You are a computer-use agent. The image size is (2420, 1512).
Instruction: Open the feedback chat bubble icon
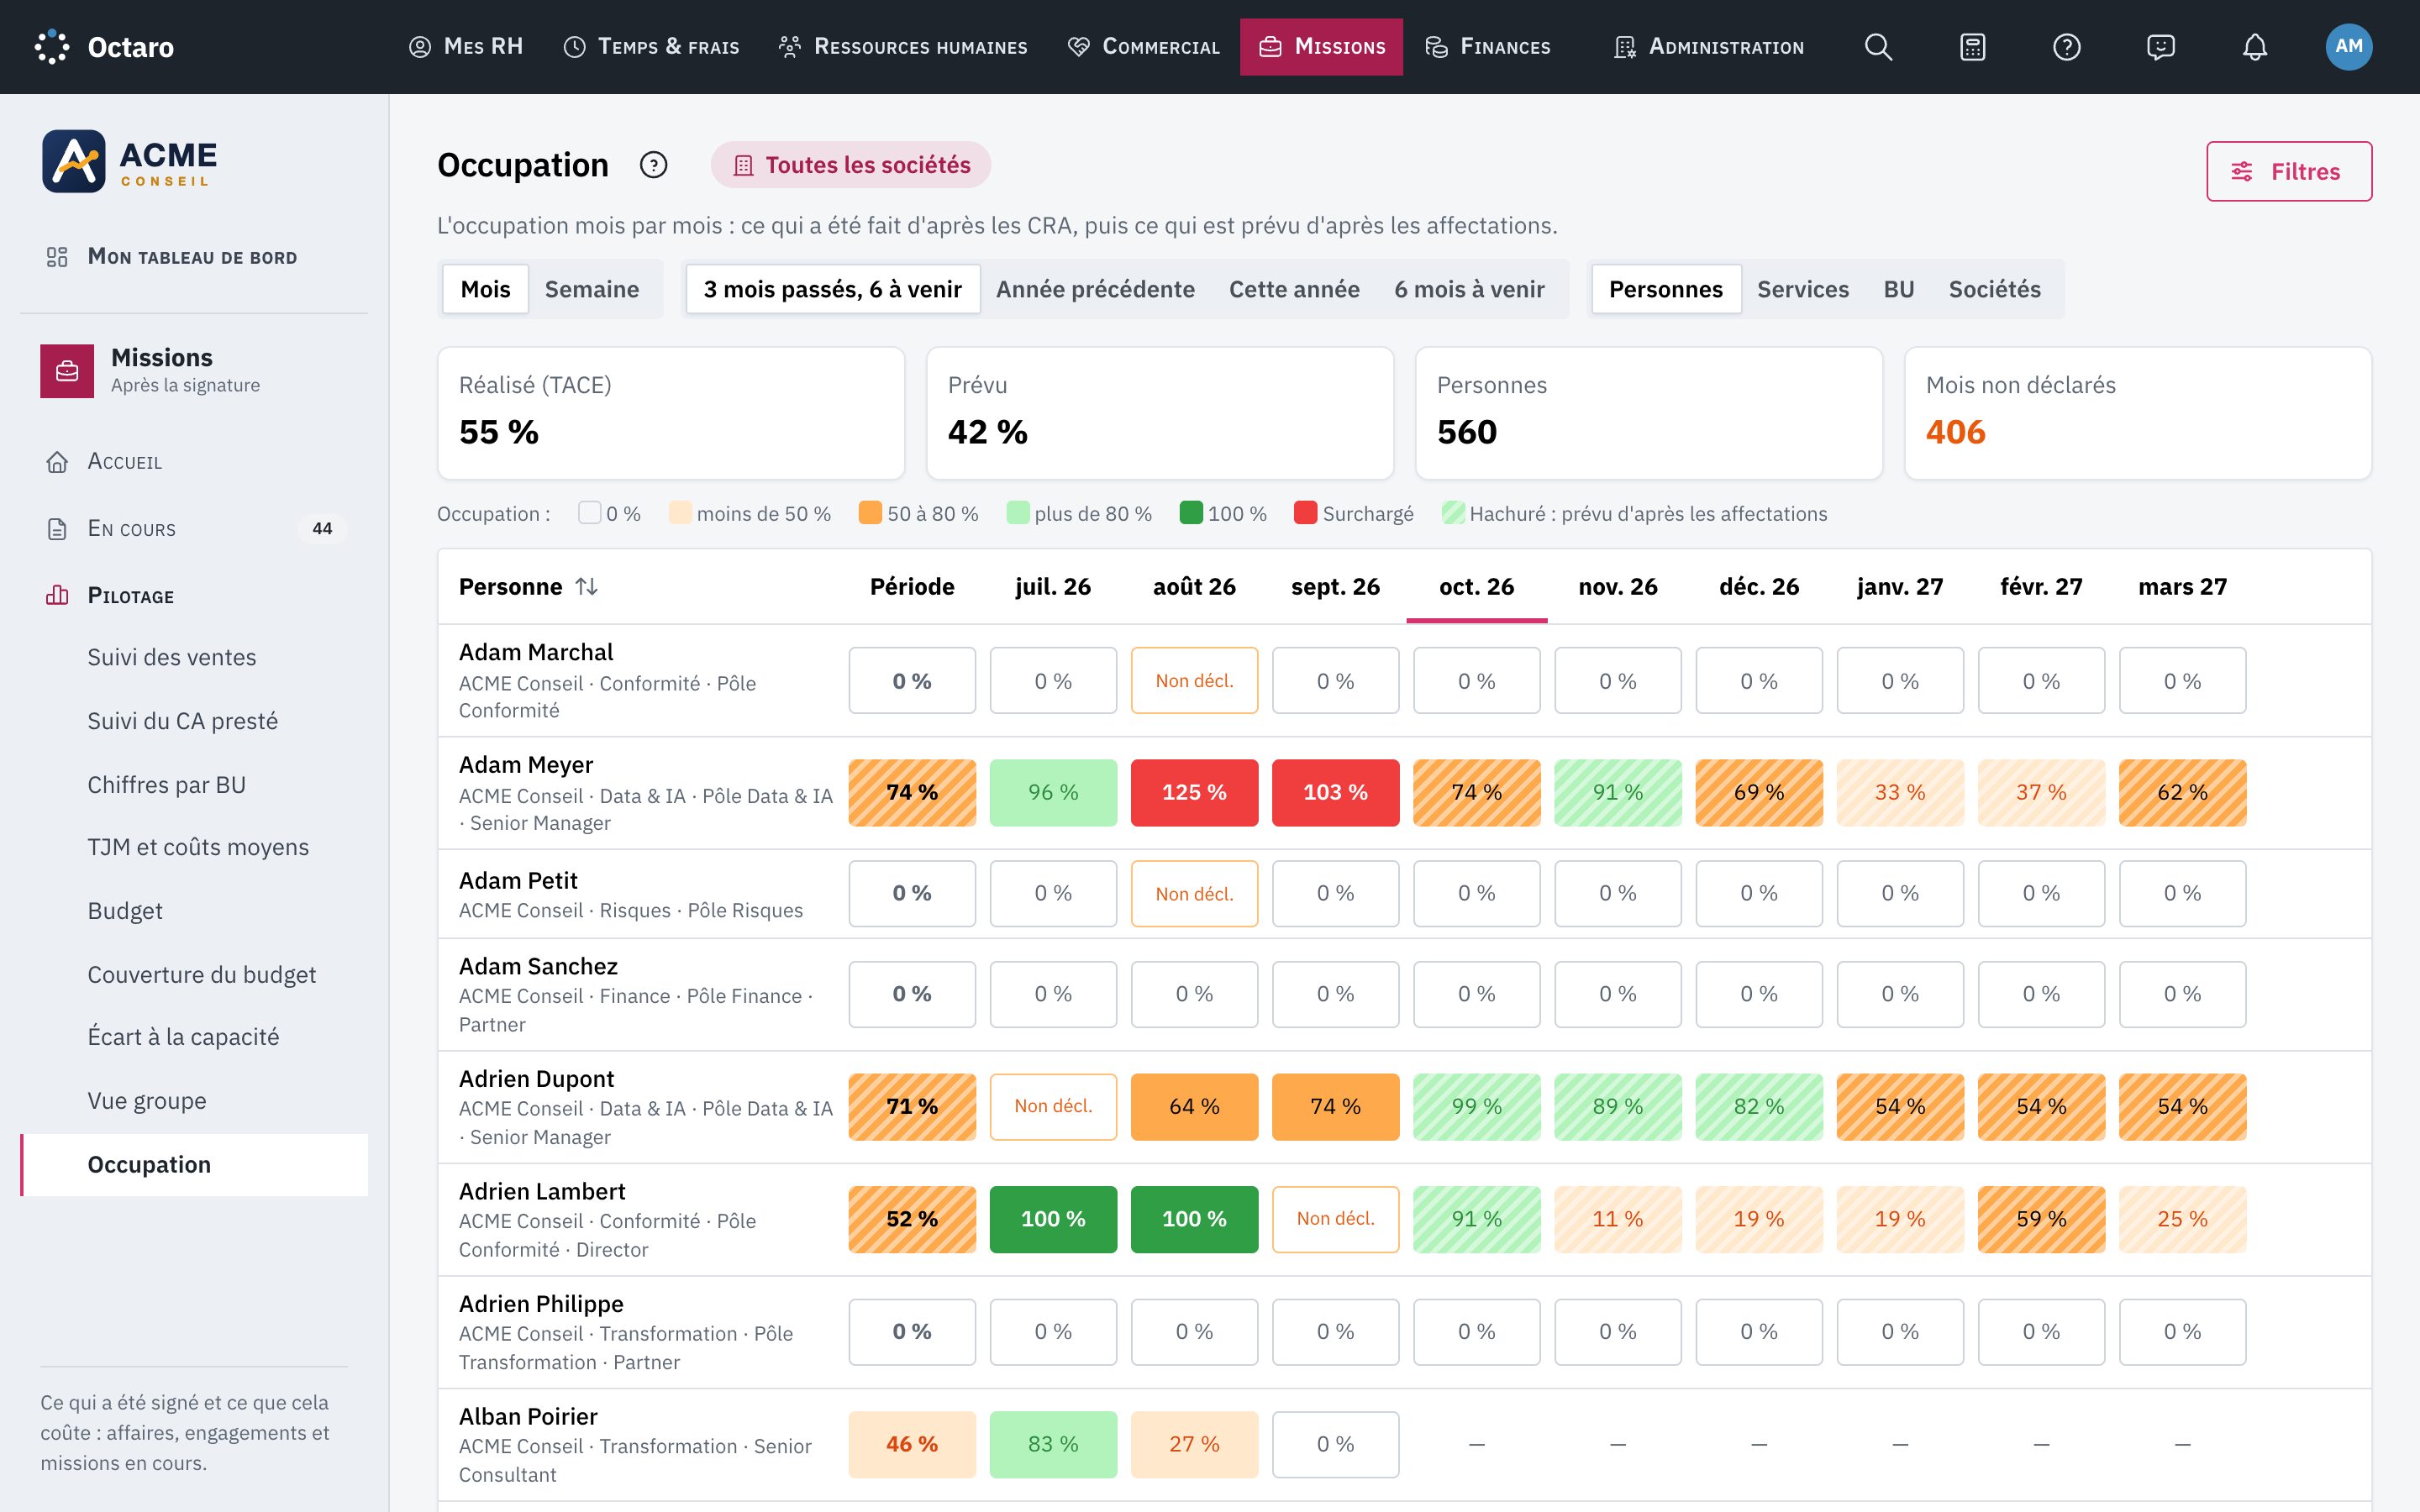[2160, 47]
